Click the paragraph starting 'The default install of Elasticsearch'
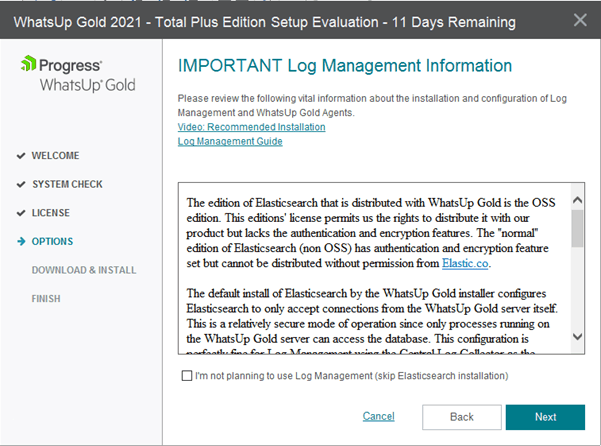 pos(372,323)
